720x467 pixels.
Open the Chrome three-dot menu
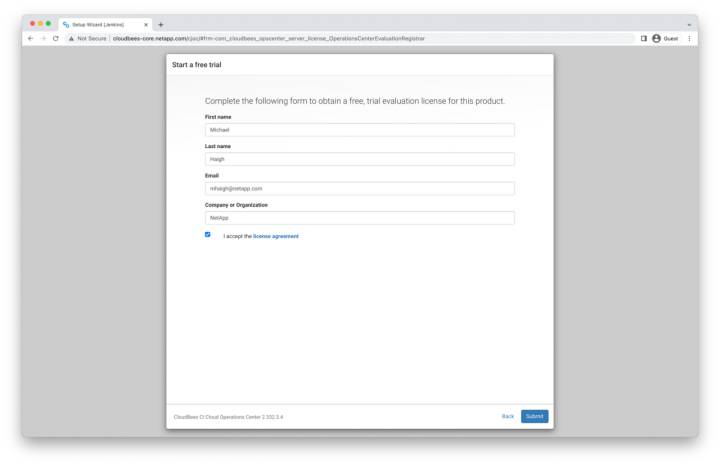coord(689,38)
